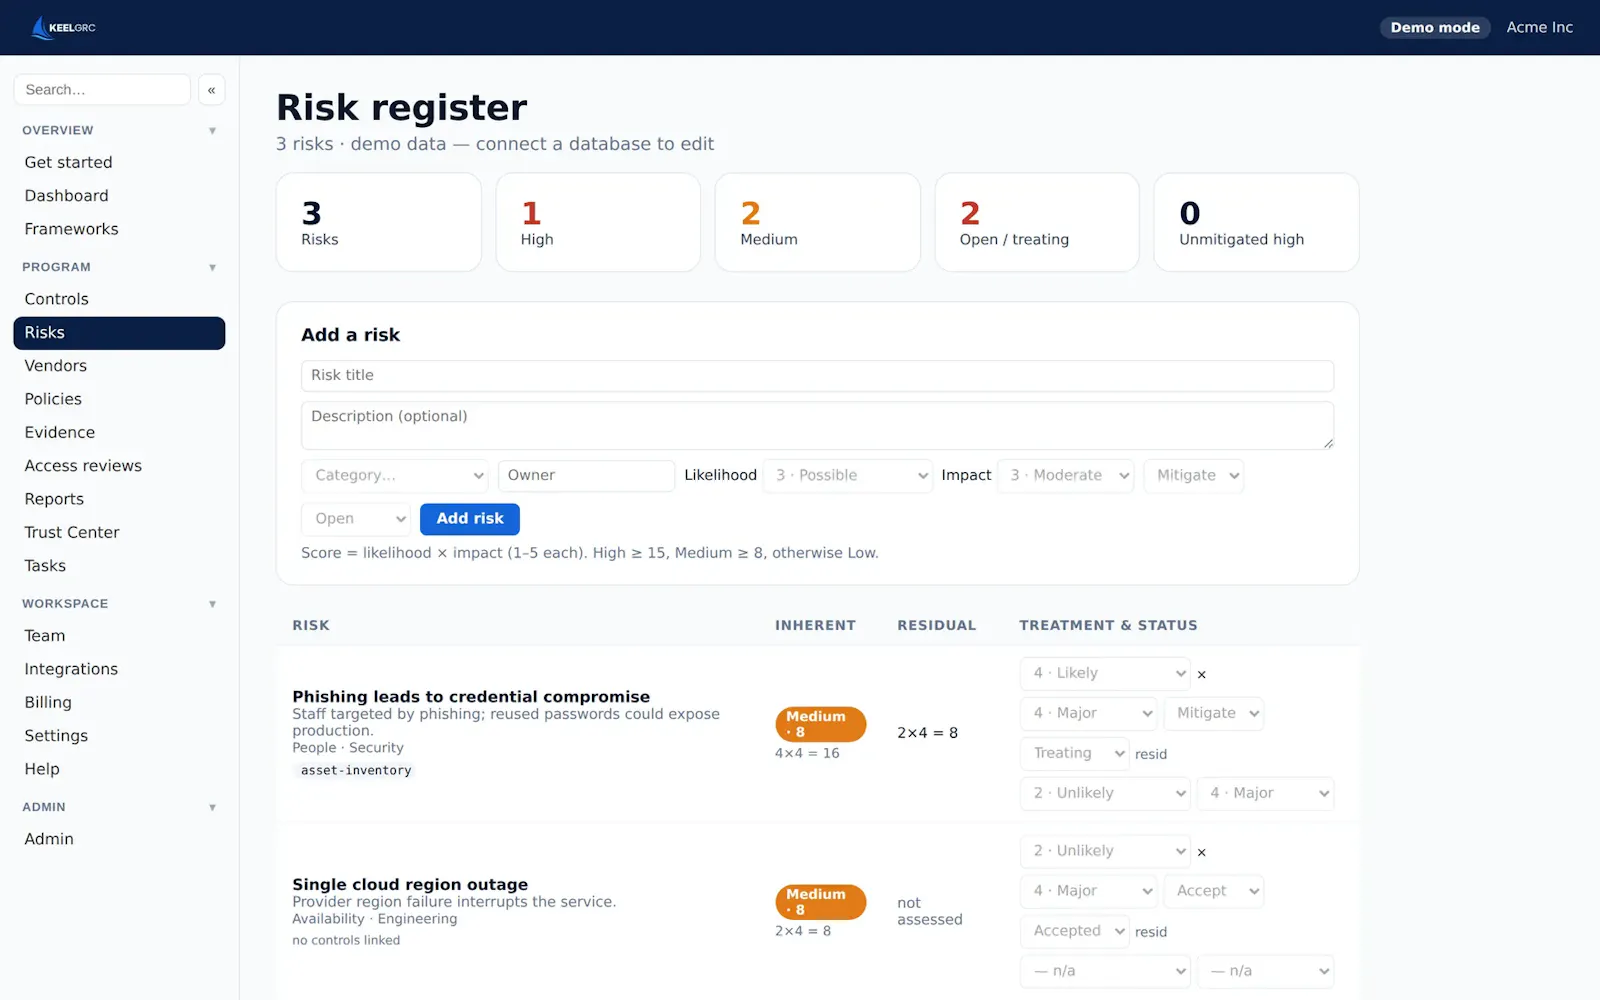This screenshot has height=1000, width=1600.
Task: Open the Impact '3 · Moderate' dropdown
Action: 1066,476
